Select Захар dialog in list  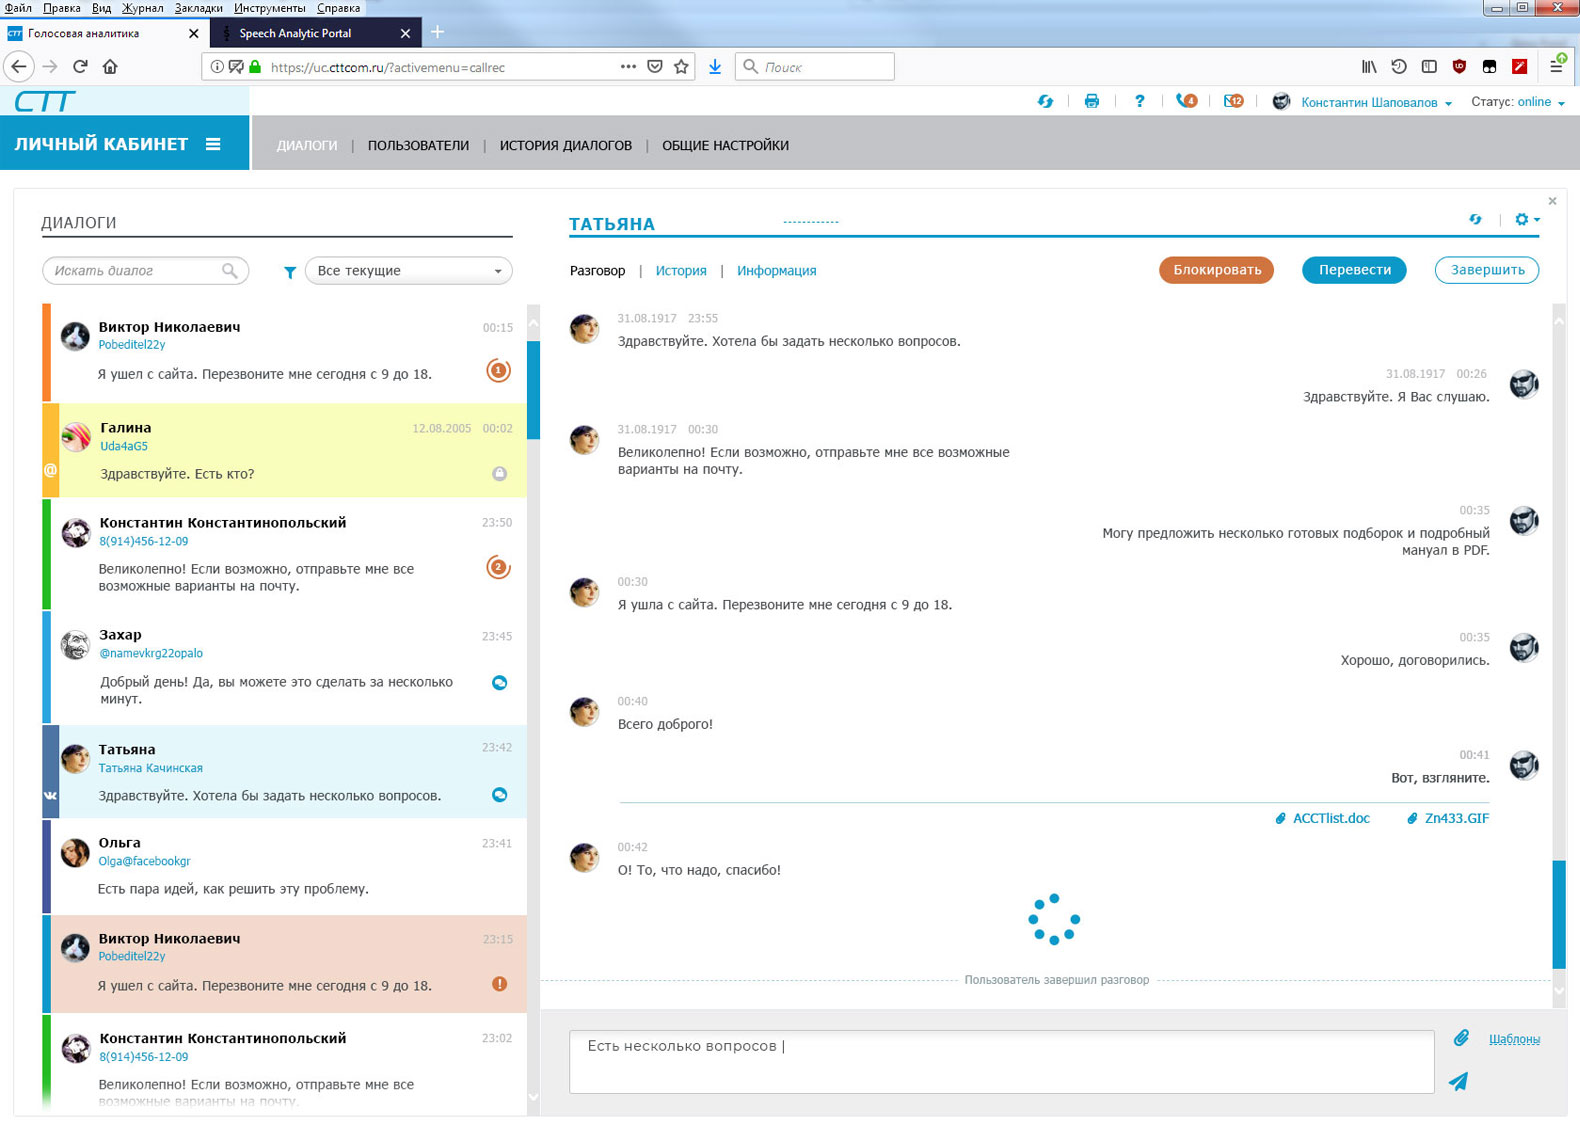tap(285, 668)
